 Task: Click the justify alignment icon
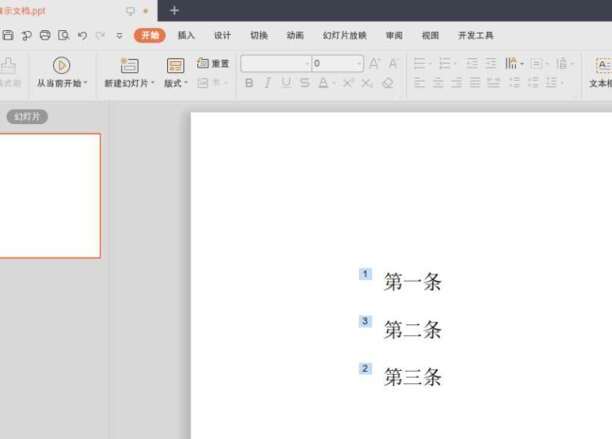click(475, 83)
